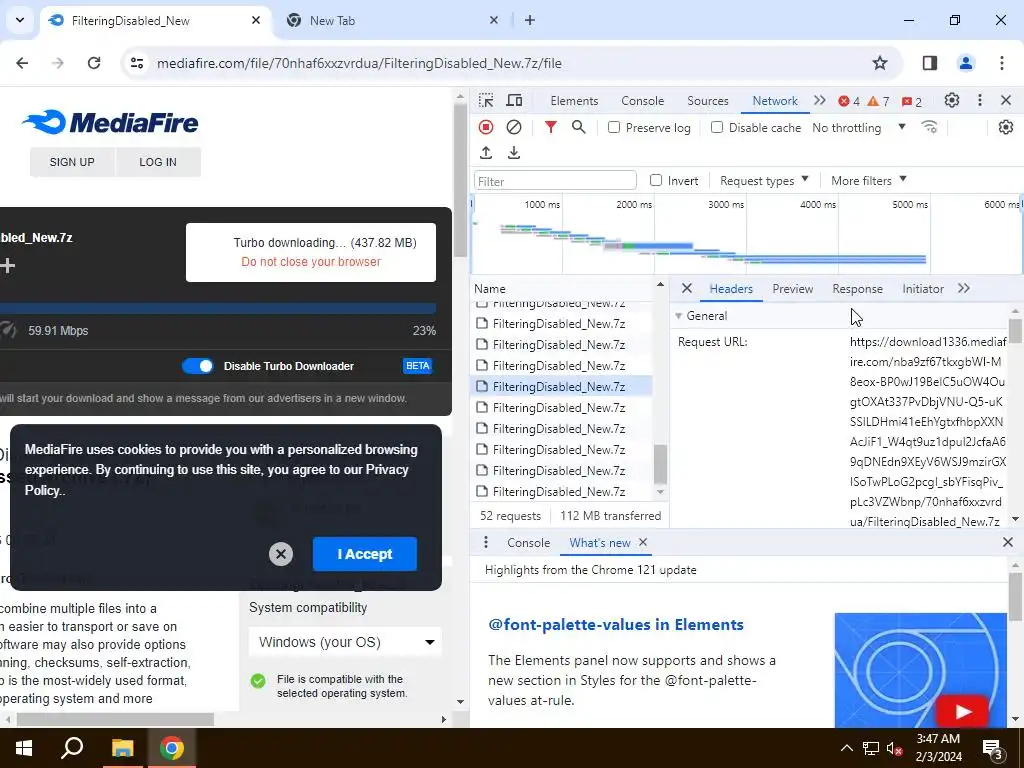The width and height of the screenshot is (1024, 768).
Task: Click the issues count badge showing 2
Action: pyautogui.click(x=912, y=101)
